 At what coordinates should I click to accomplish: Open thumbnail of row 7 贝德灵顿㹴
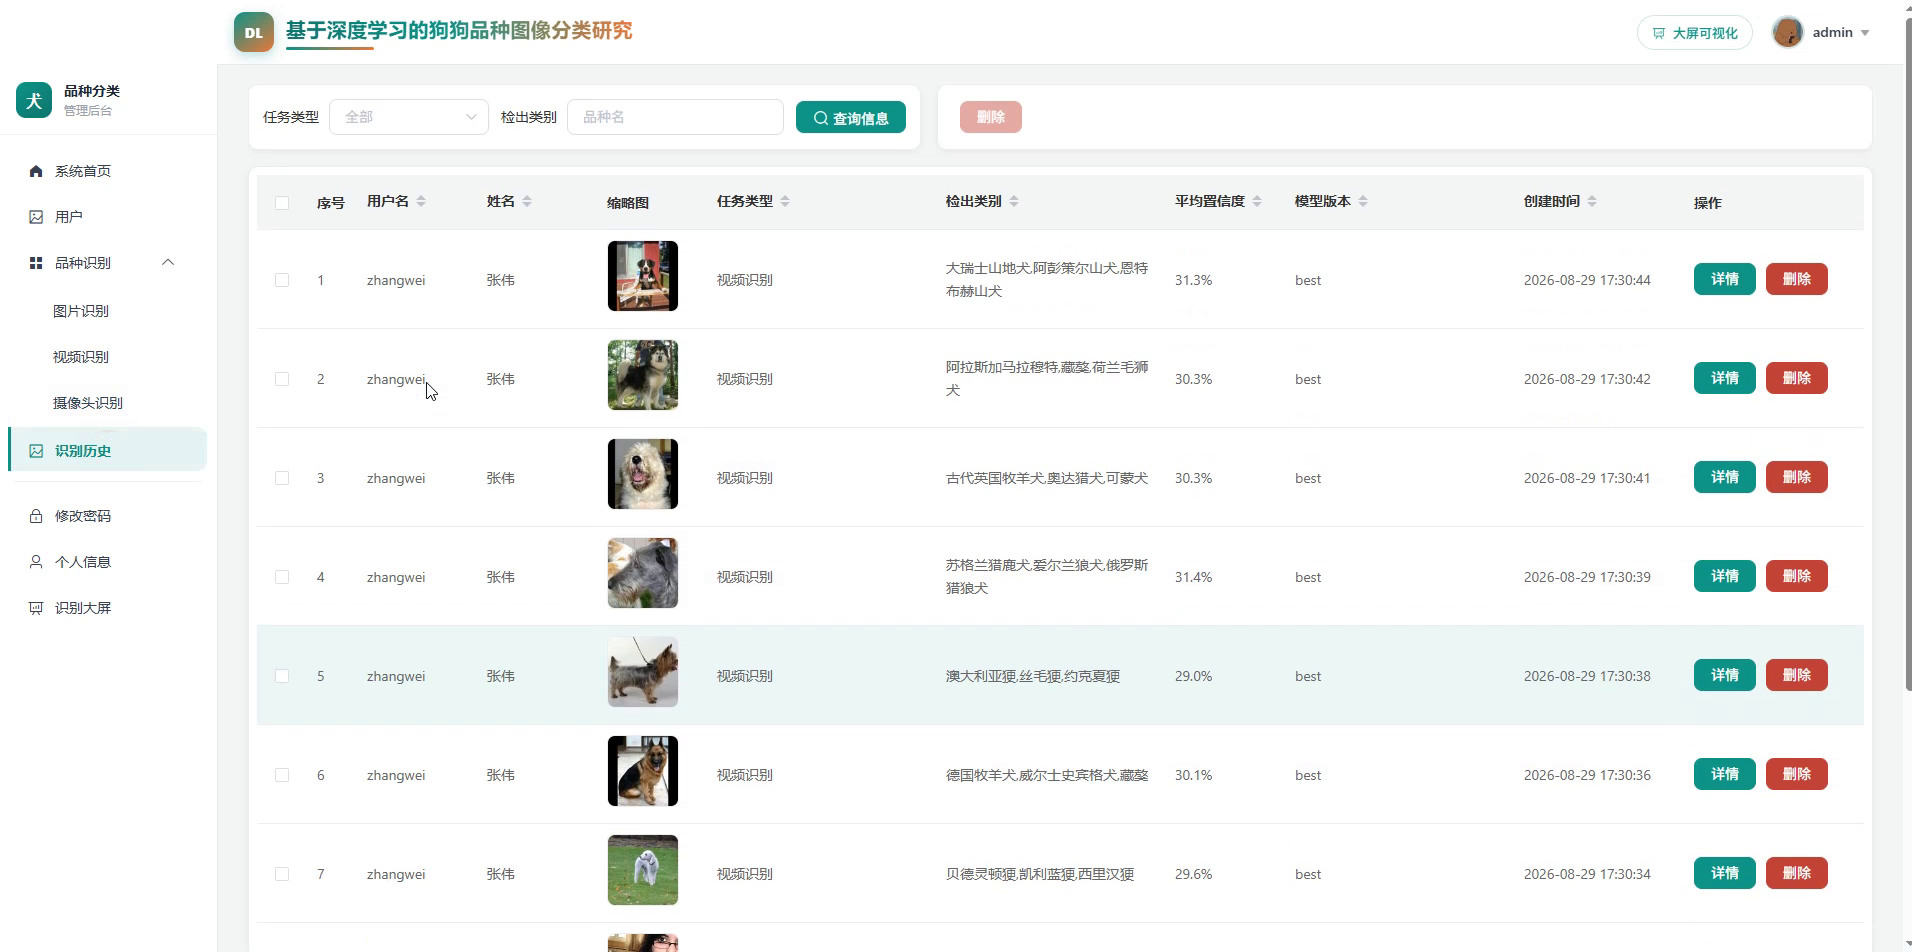[643, 870]
